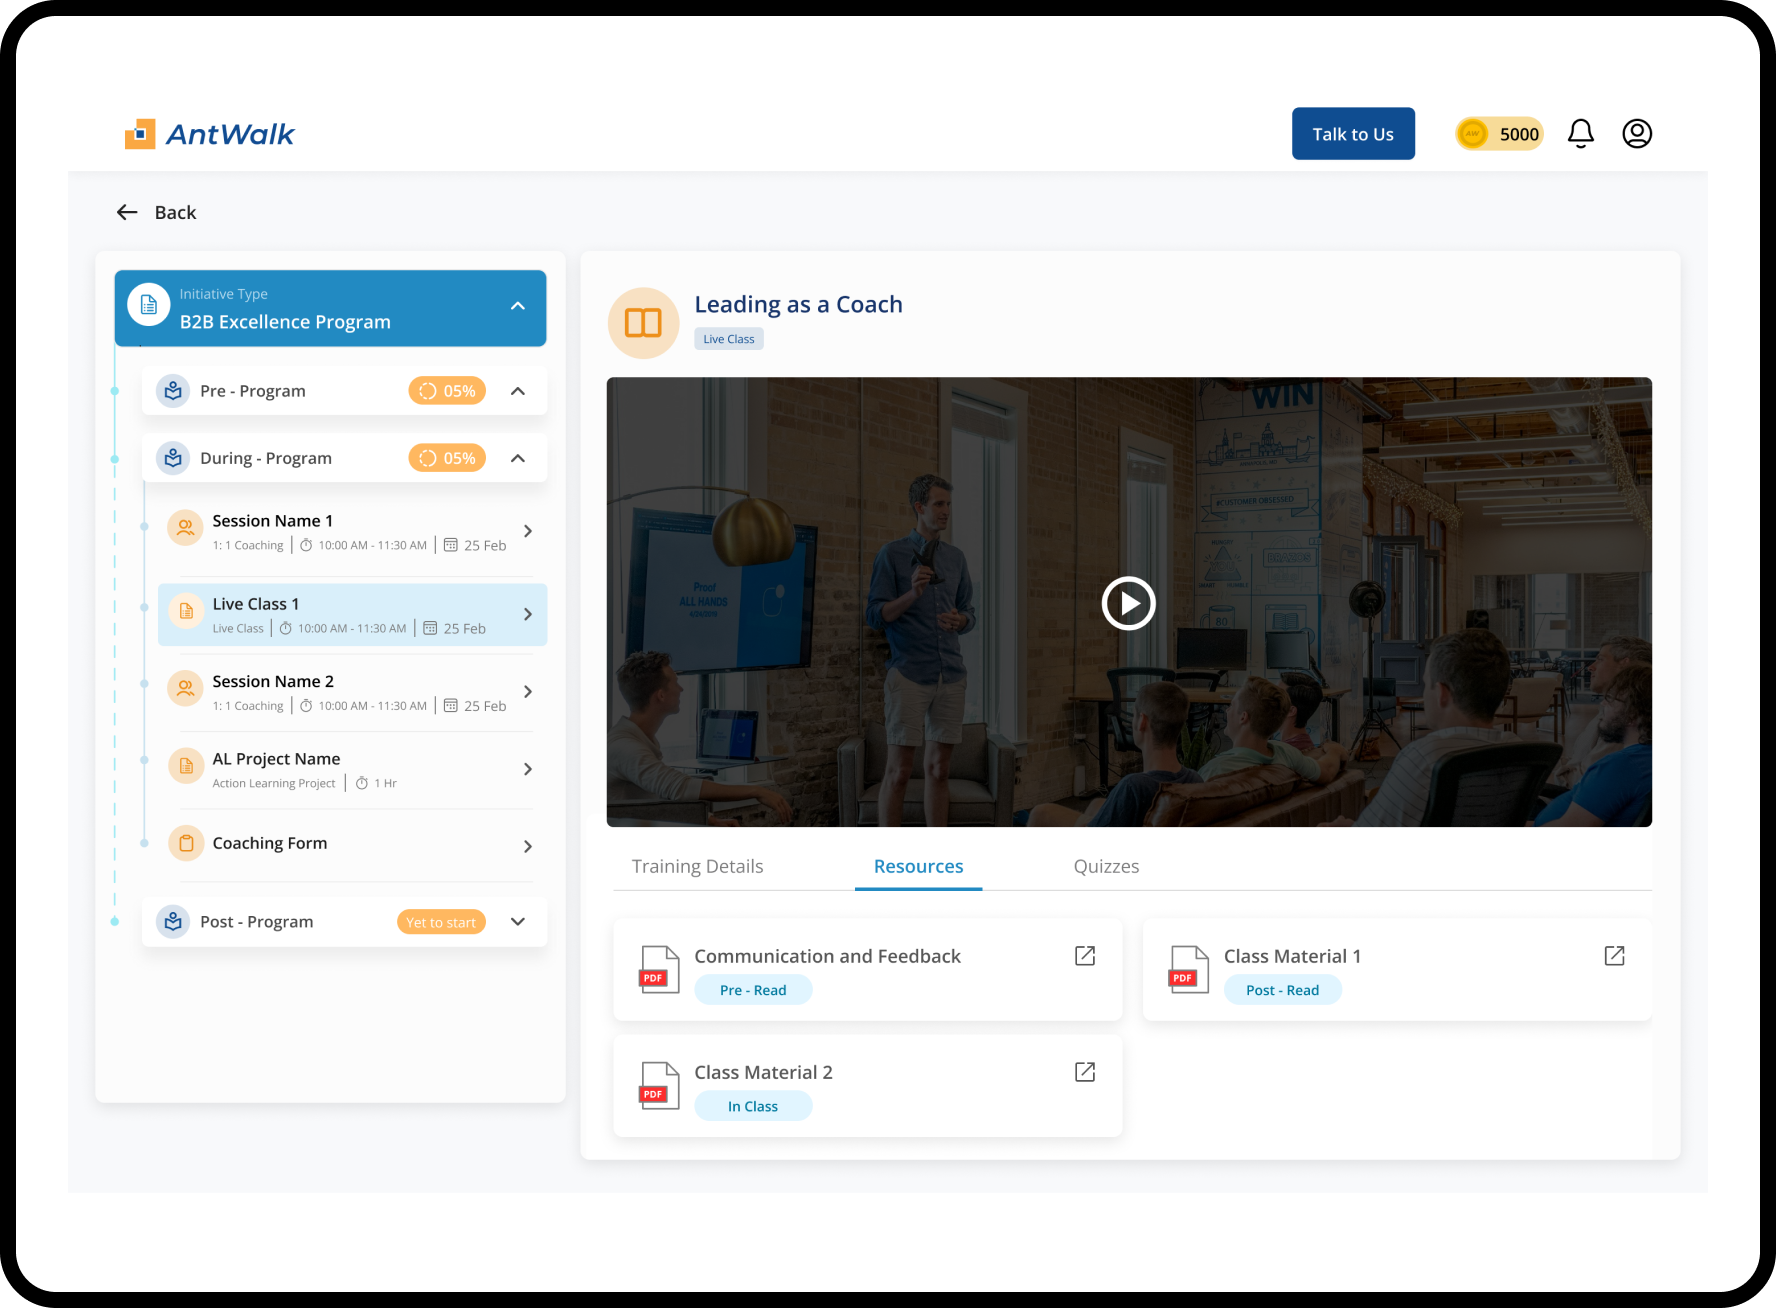Open Class Material 1 external link icon
The width and height of the screenshot is (1776, 1308).
coord(1614,956)
